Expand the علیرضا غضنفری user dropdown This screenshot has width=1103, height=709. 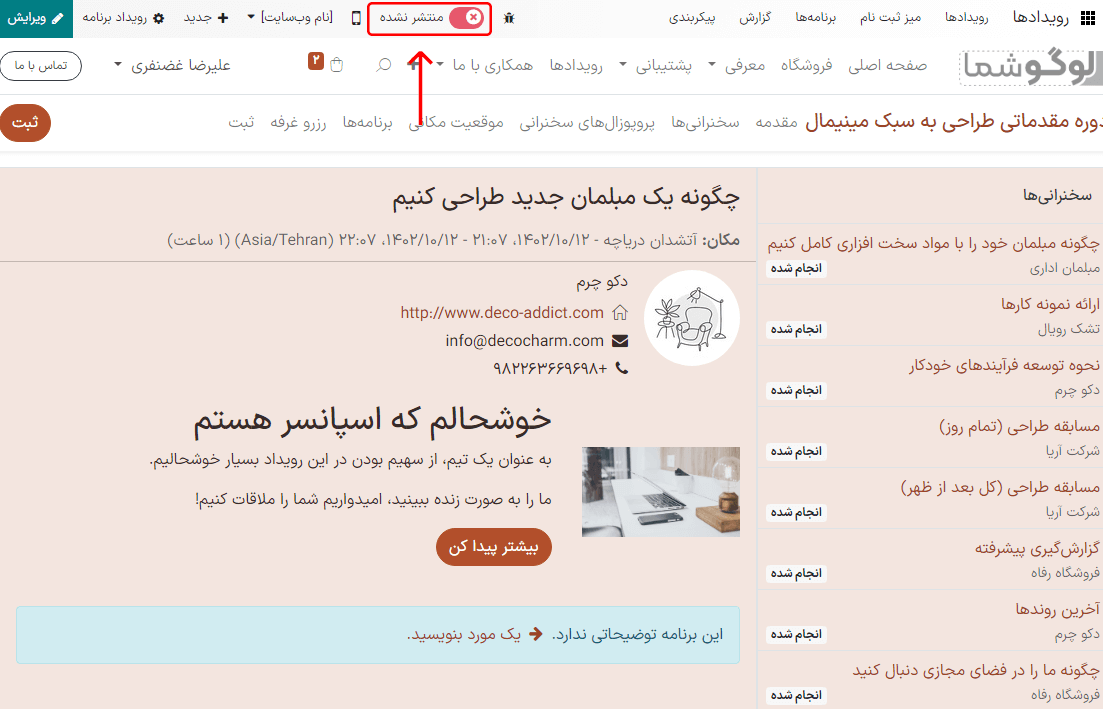(x=173, y=65)
